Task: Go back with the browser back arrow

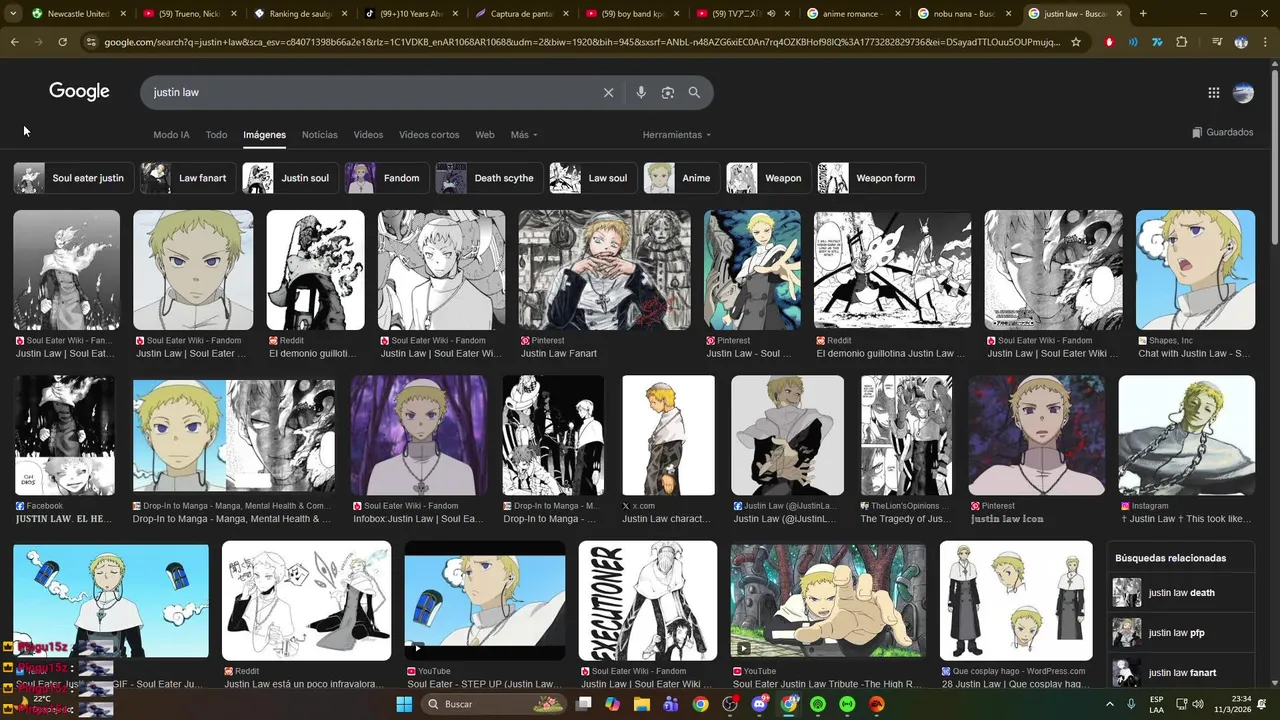Action: (x=14, y=42)
